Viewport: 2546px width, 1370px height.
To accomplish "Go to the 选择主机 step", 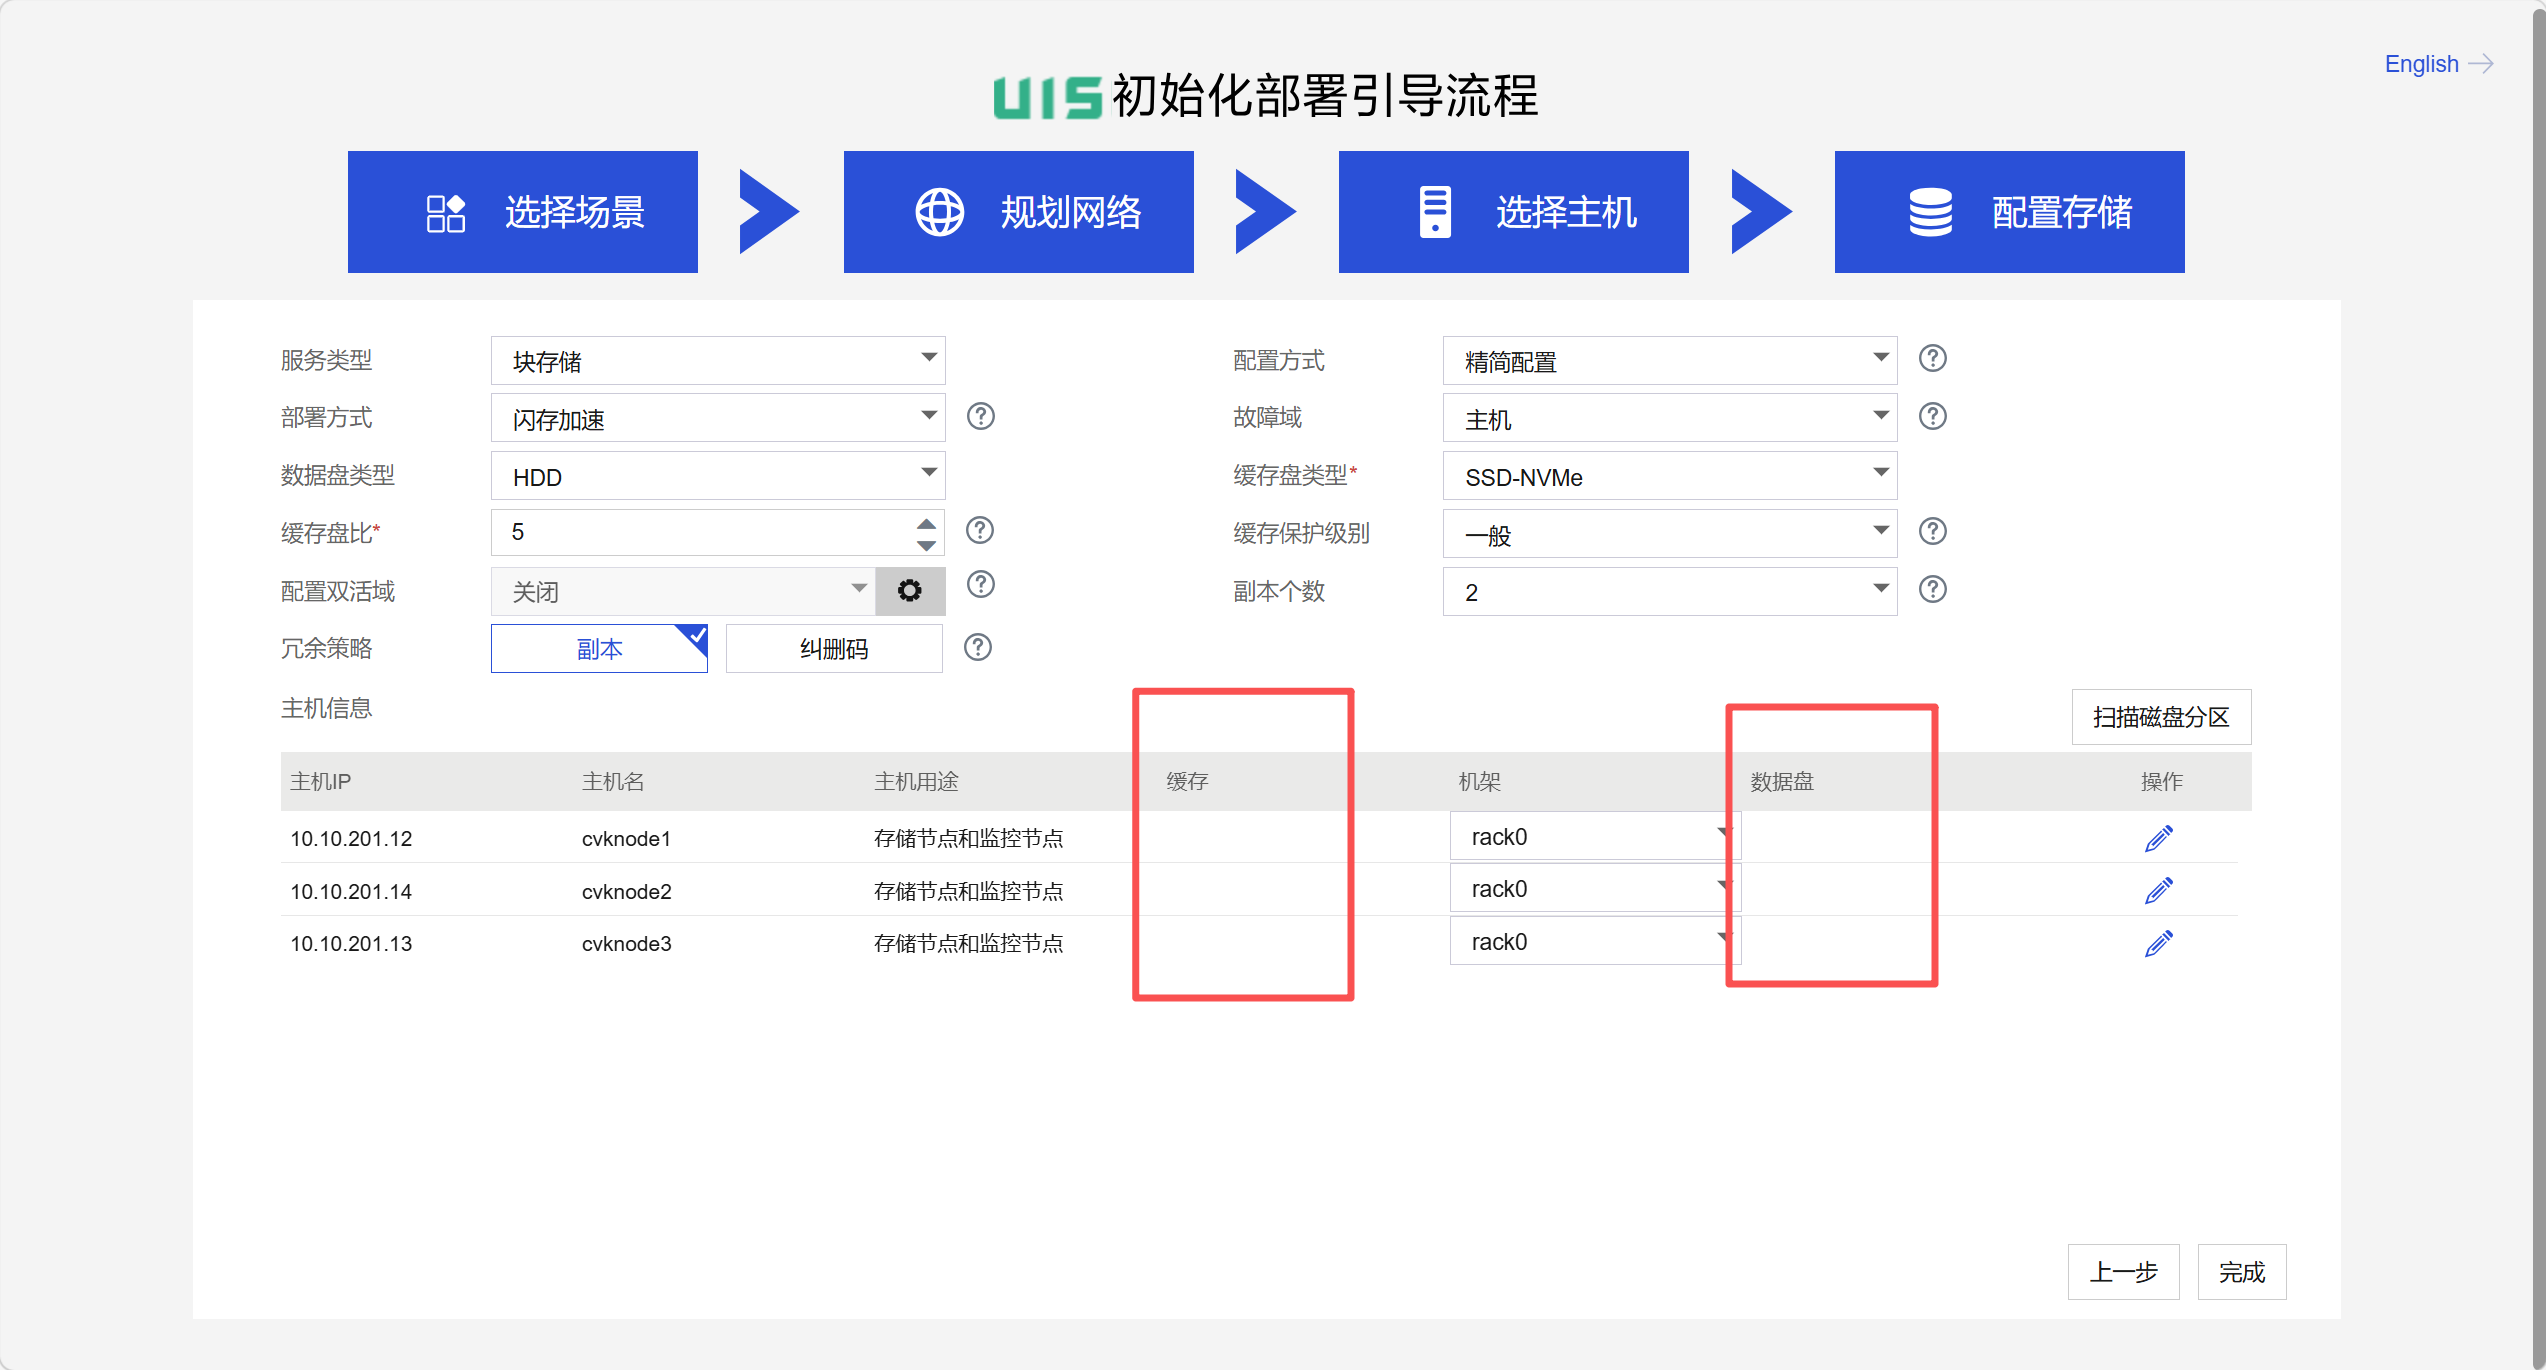I will [x=1513, y=212].
